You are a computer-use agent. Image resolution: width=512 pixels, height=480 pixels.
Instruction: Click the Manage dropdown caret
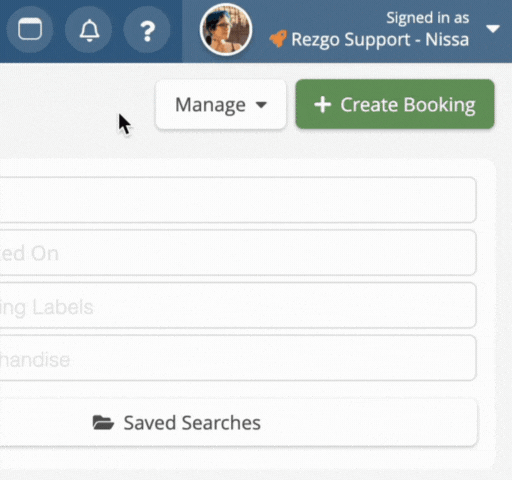pyautogui.click(x=261, y=105)
